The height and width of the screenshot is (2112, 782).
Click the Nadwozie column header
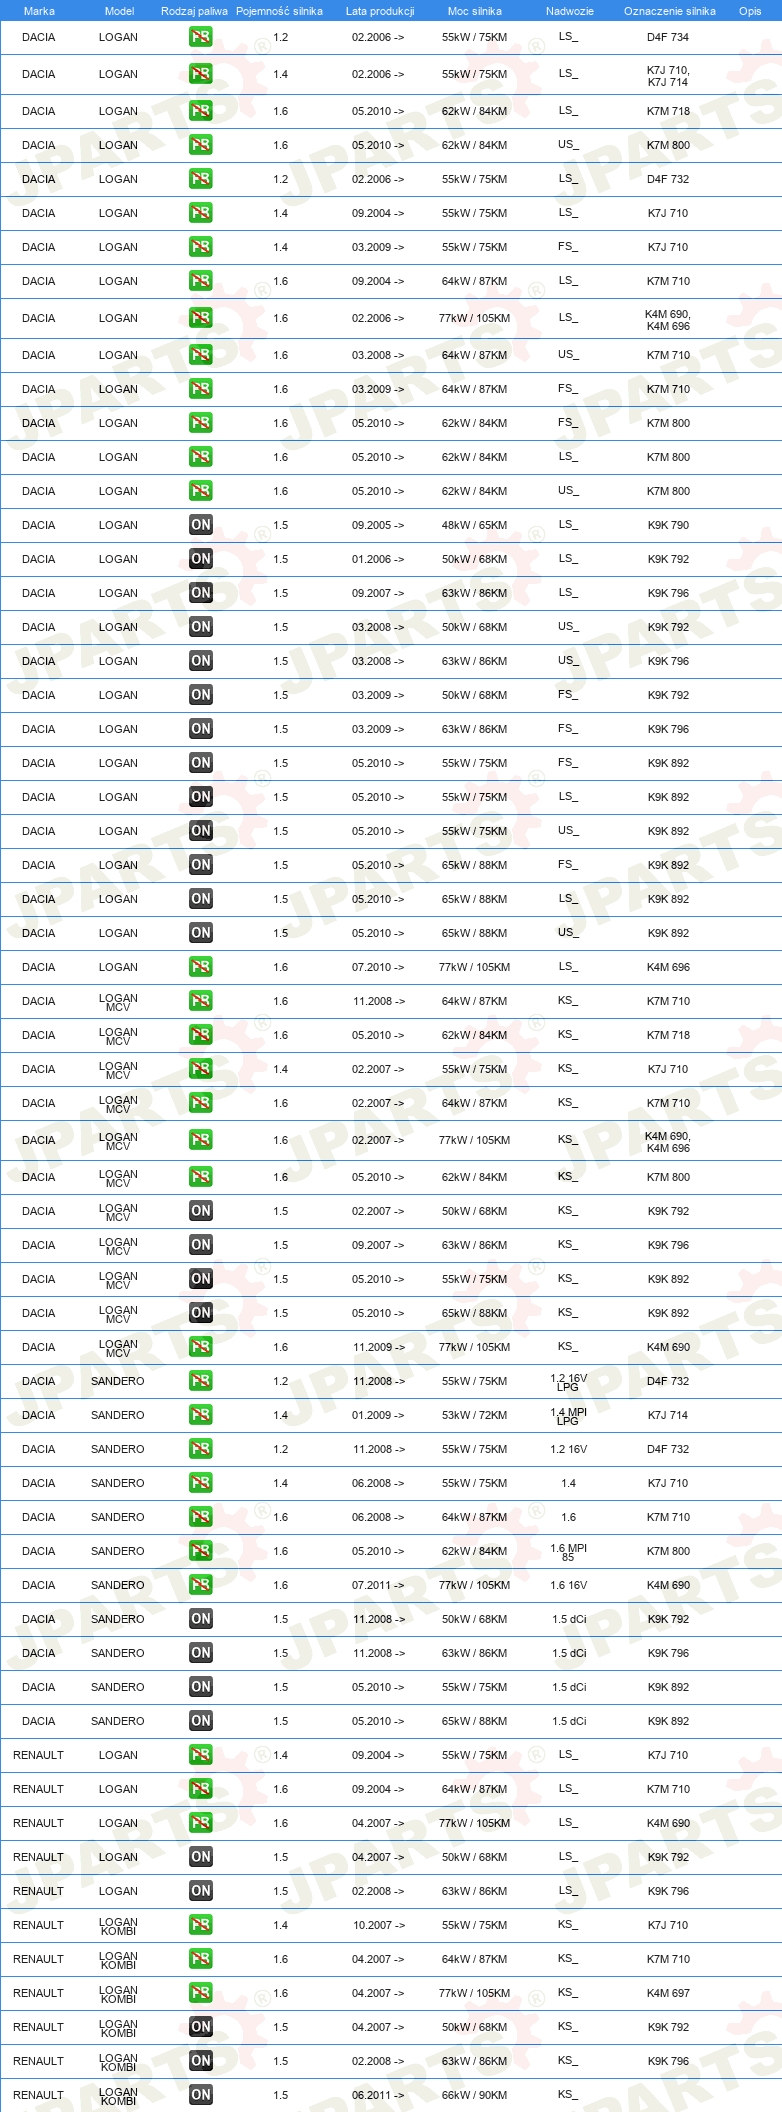pos(570,11)
